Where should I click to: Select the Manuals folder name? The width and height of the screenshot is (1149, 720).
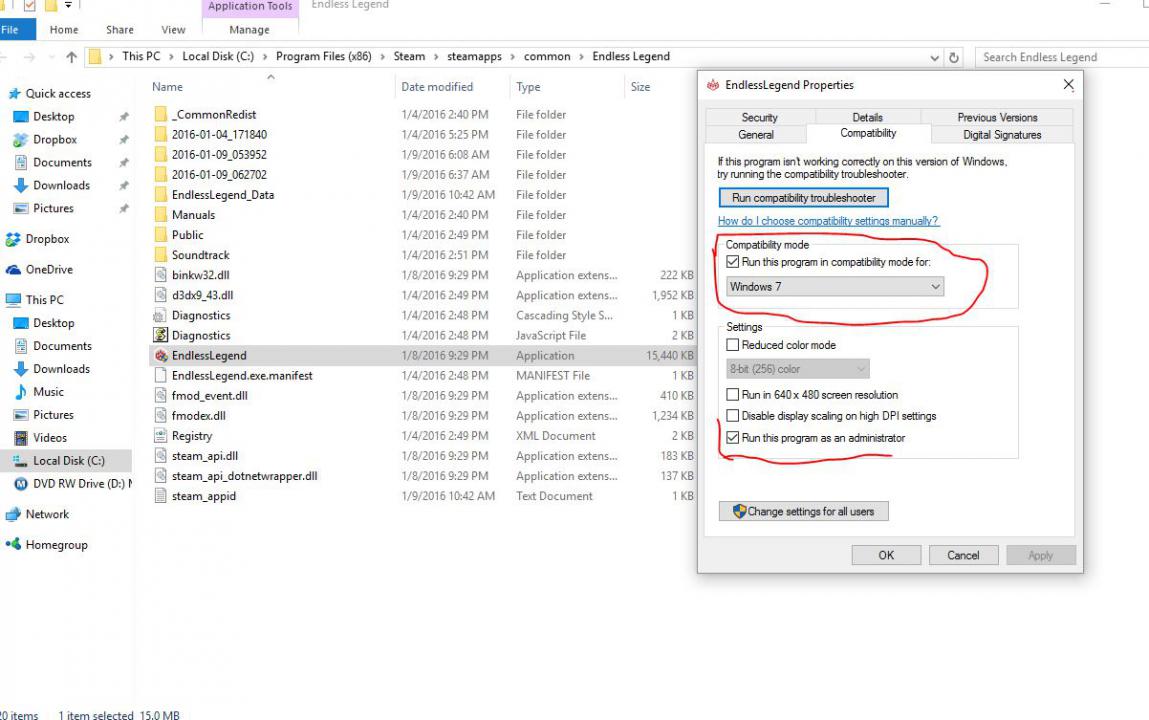tap(193, 215)
